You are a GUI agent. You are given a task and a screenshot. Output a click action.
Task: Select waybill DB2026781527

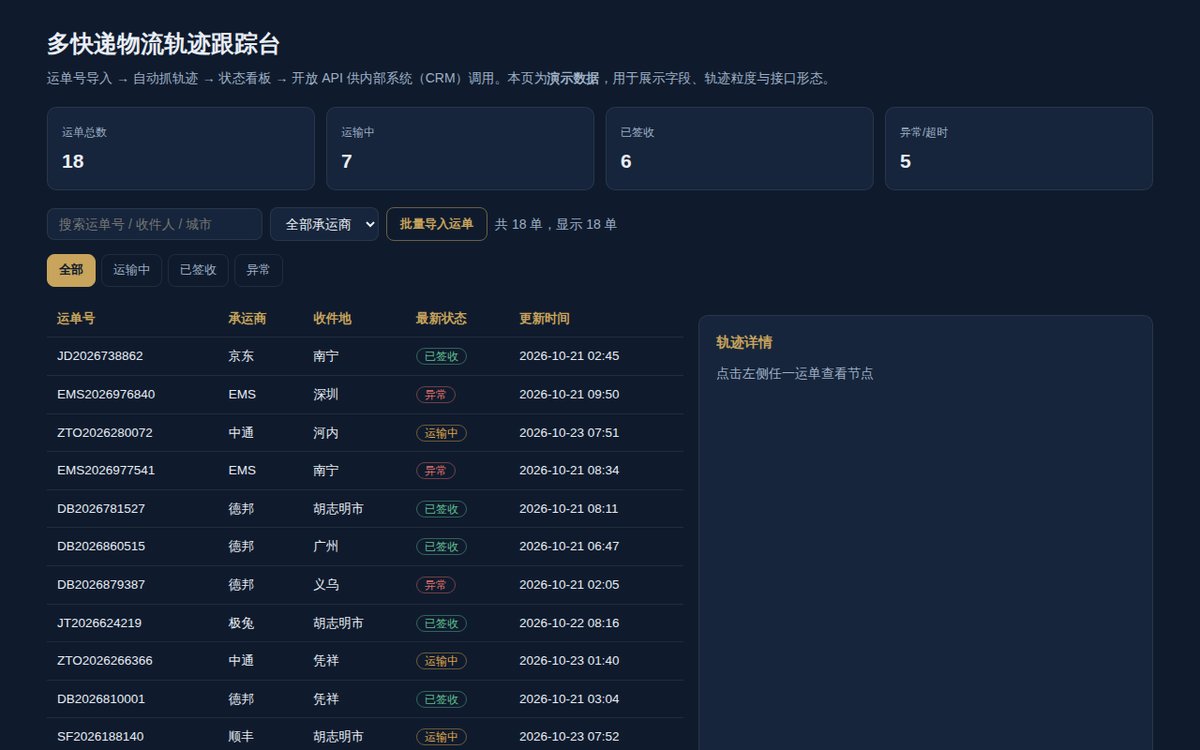point(365,508)
